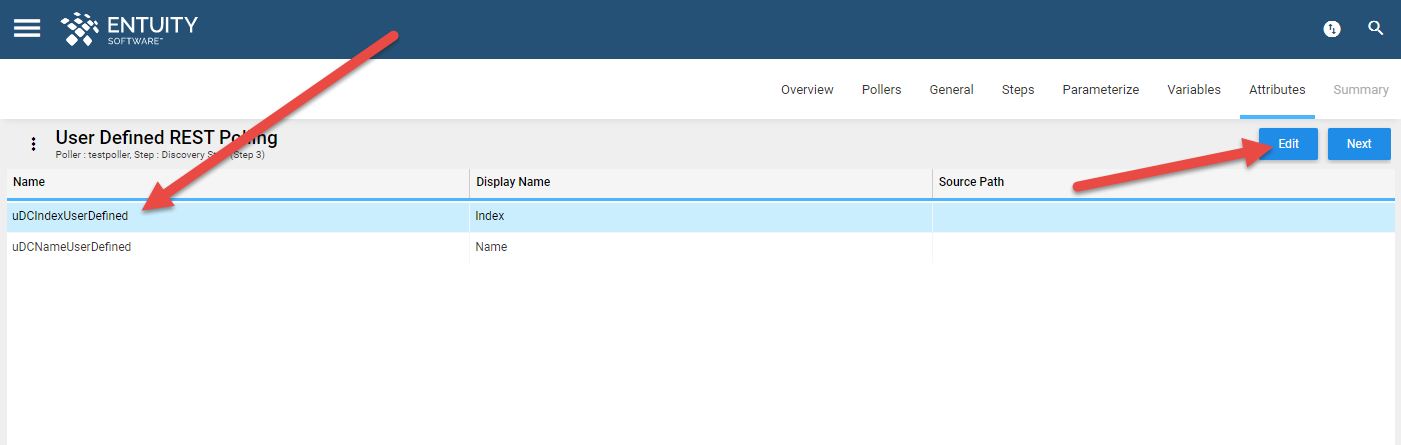This screenshot has height=445, width=1401.
Task: Sort by the Name column header
Action: pos(238,182)
